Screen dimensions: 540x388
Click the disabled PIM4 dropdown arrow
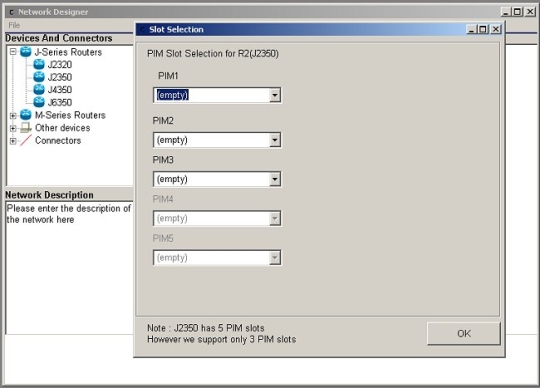[274, 218]
